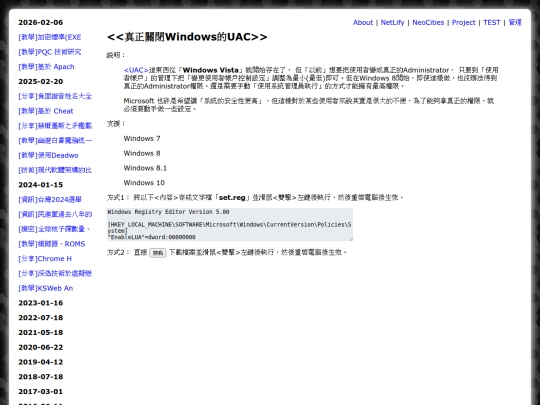This screenshot has width=540, height=405.
Task: Click the download button in 方式2 line
Action: pyautogui.click(x=158, y=253)
